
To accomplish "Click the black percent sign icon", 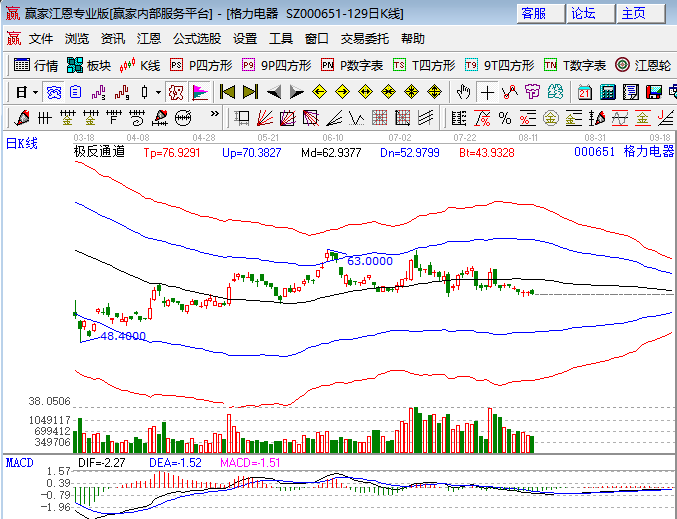I will click(505, 118).
